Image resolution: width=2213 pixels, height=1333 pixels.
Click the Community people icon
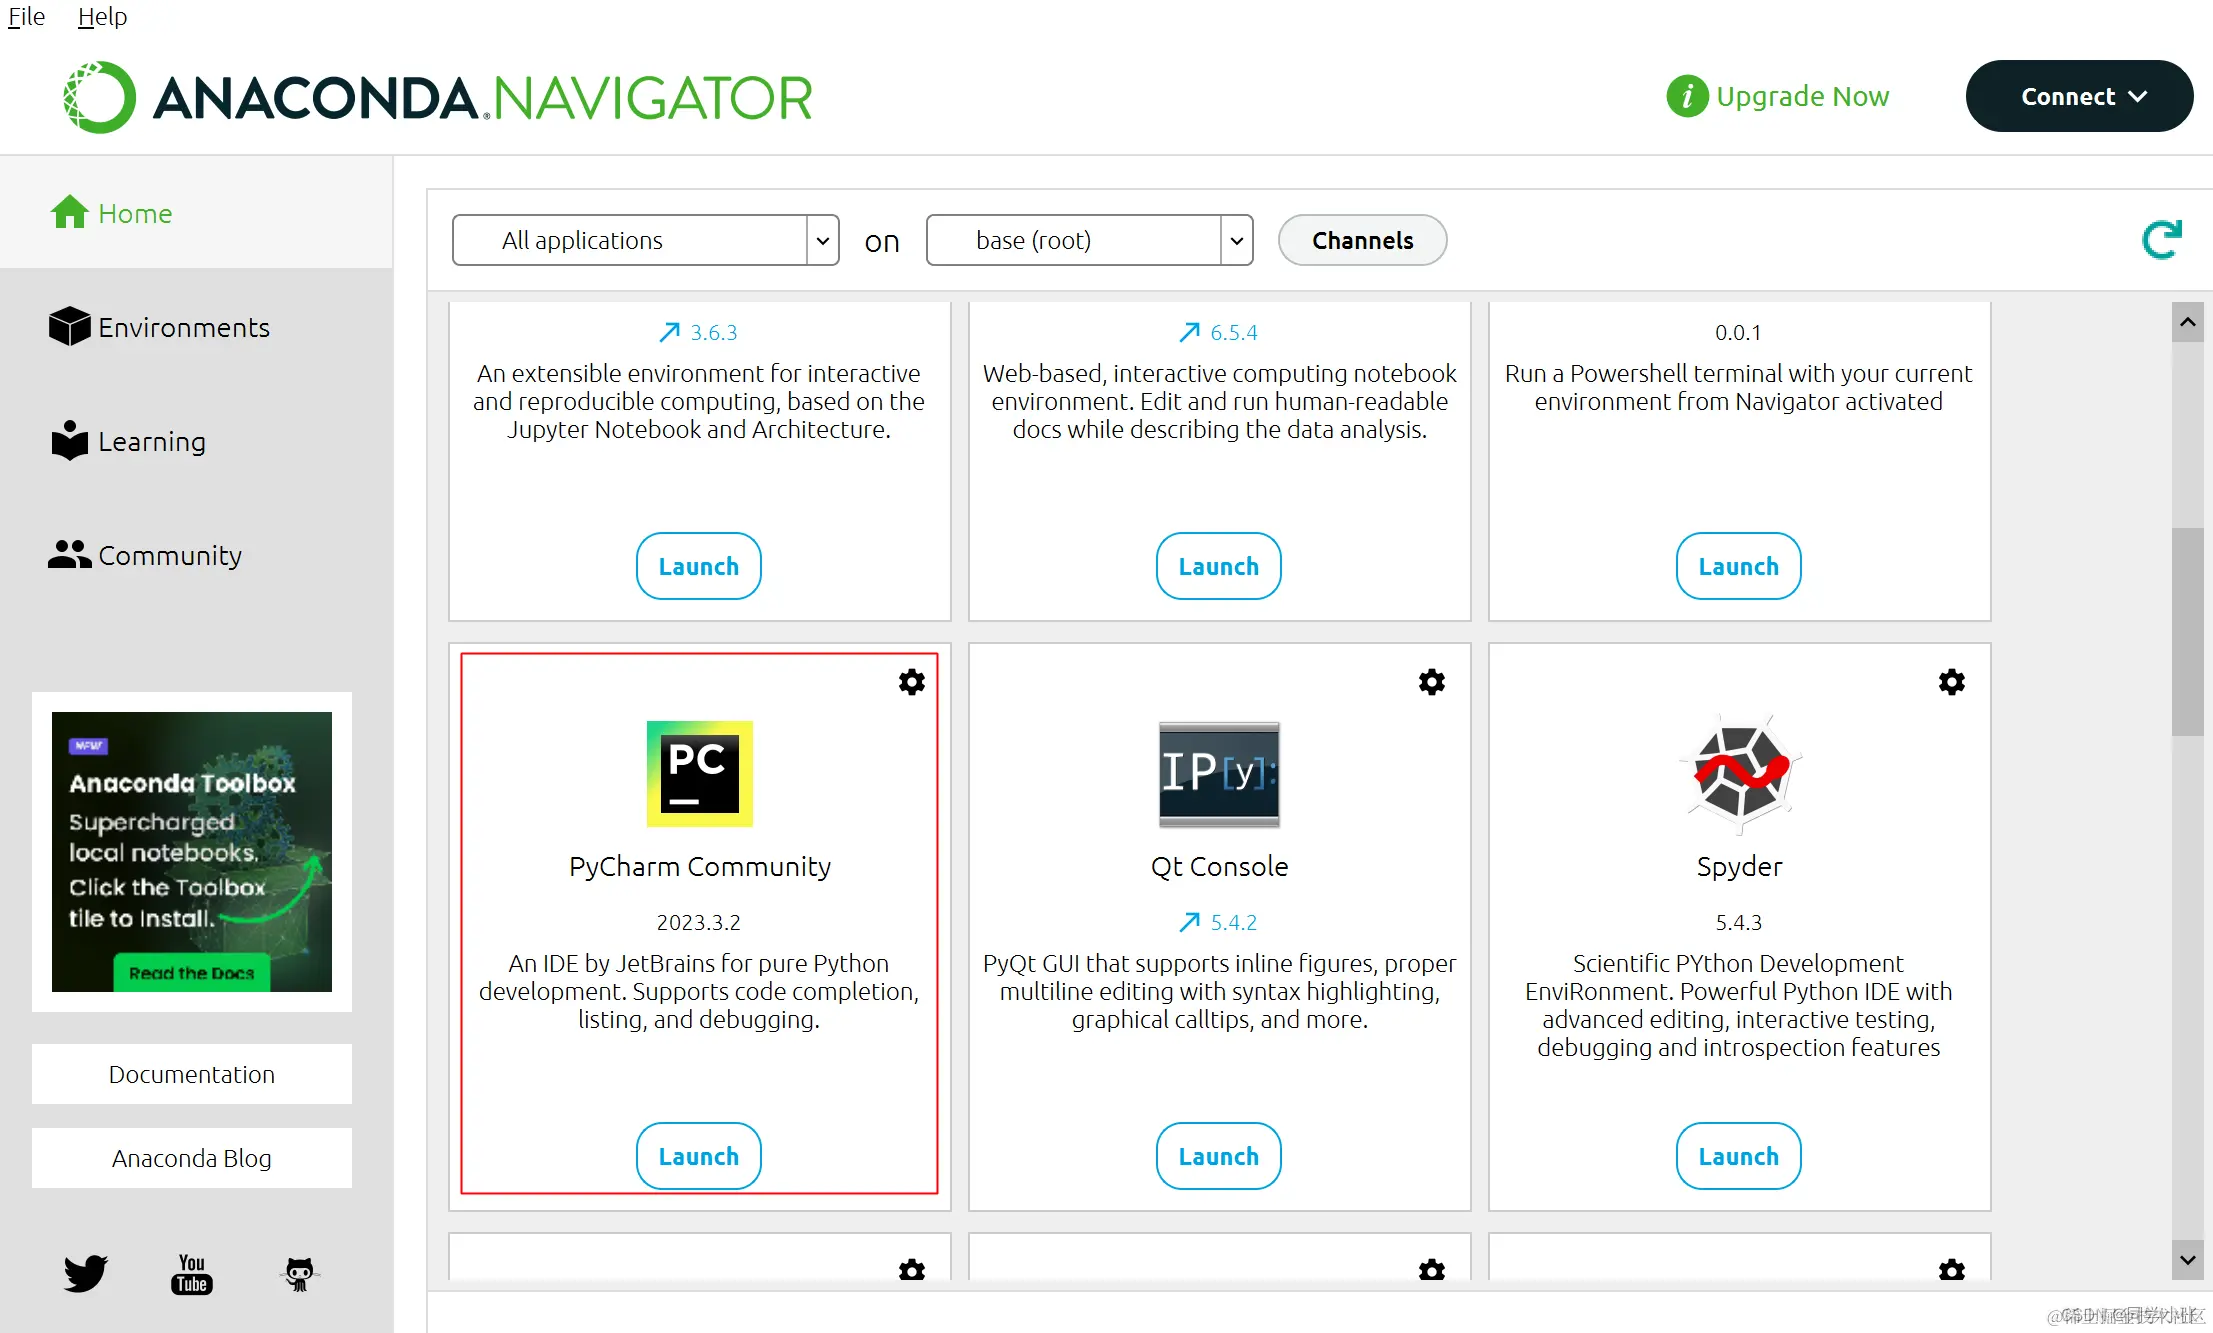[69, 554]
